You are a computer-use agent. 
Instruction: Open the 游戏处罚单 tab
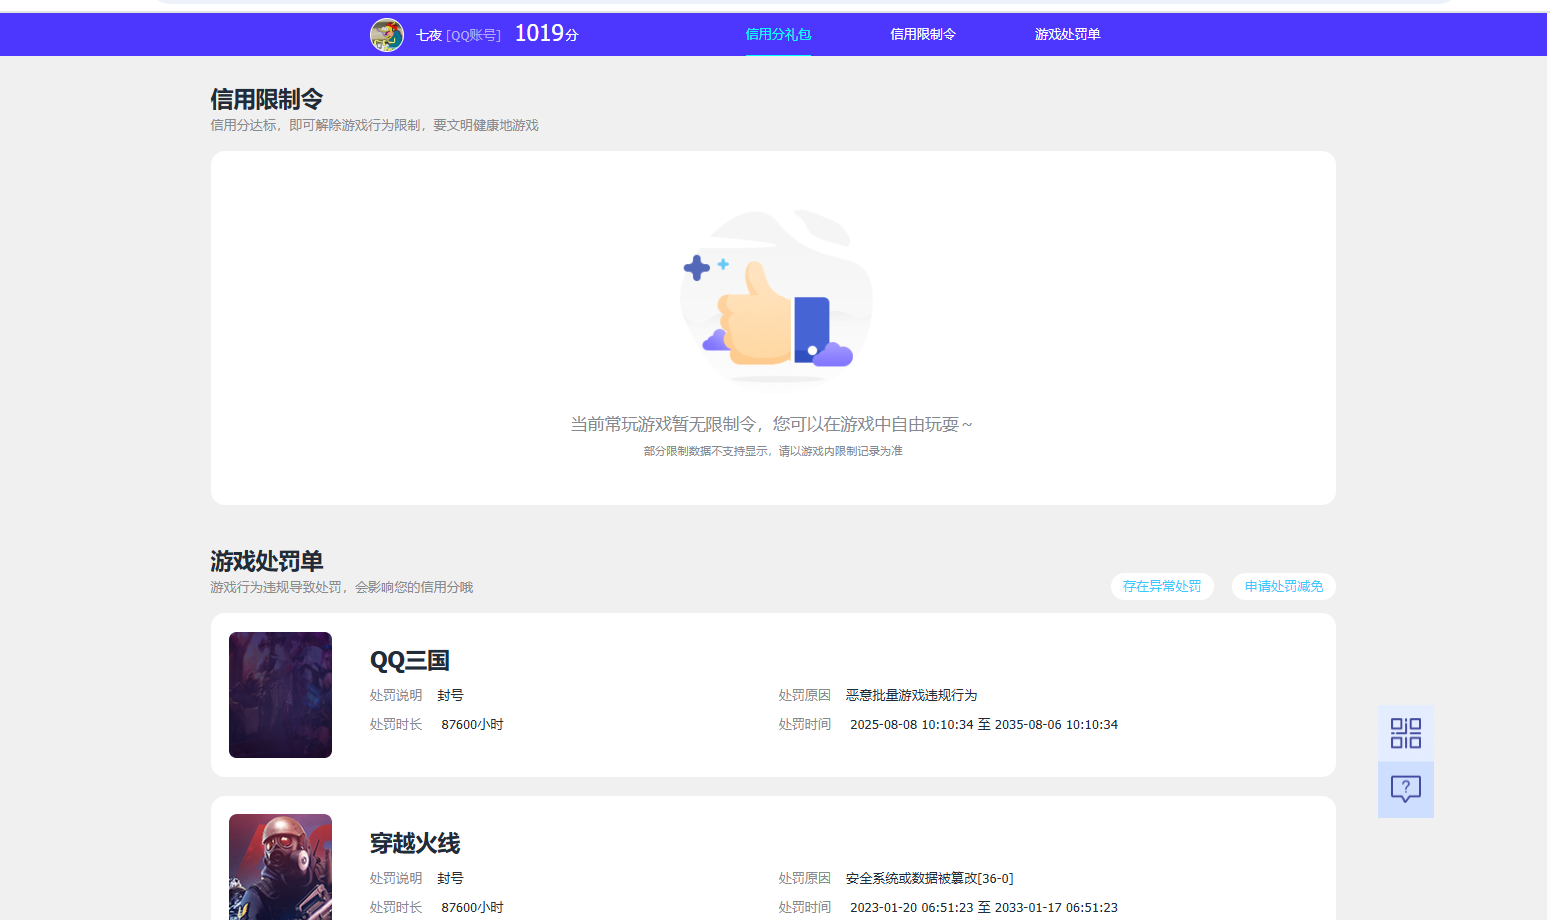(1068, 34)
